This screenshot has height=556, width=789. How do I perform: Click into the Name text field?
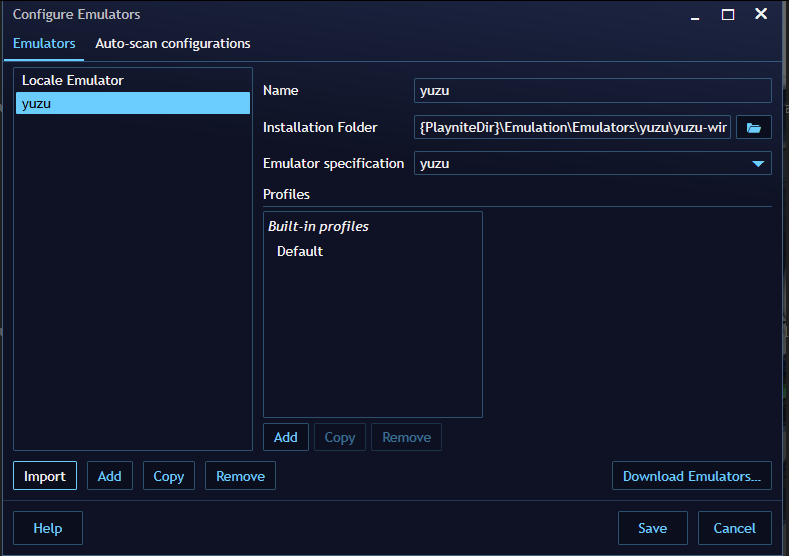point(592,91)
